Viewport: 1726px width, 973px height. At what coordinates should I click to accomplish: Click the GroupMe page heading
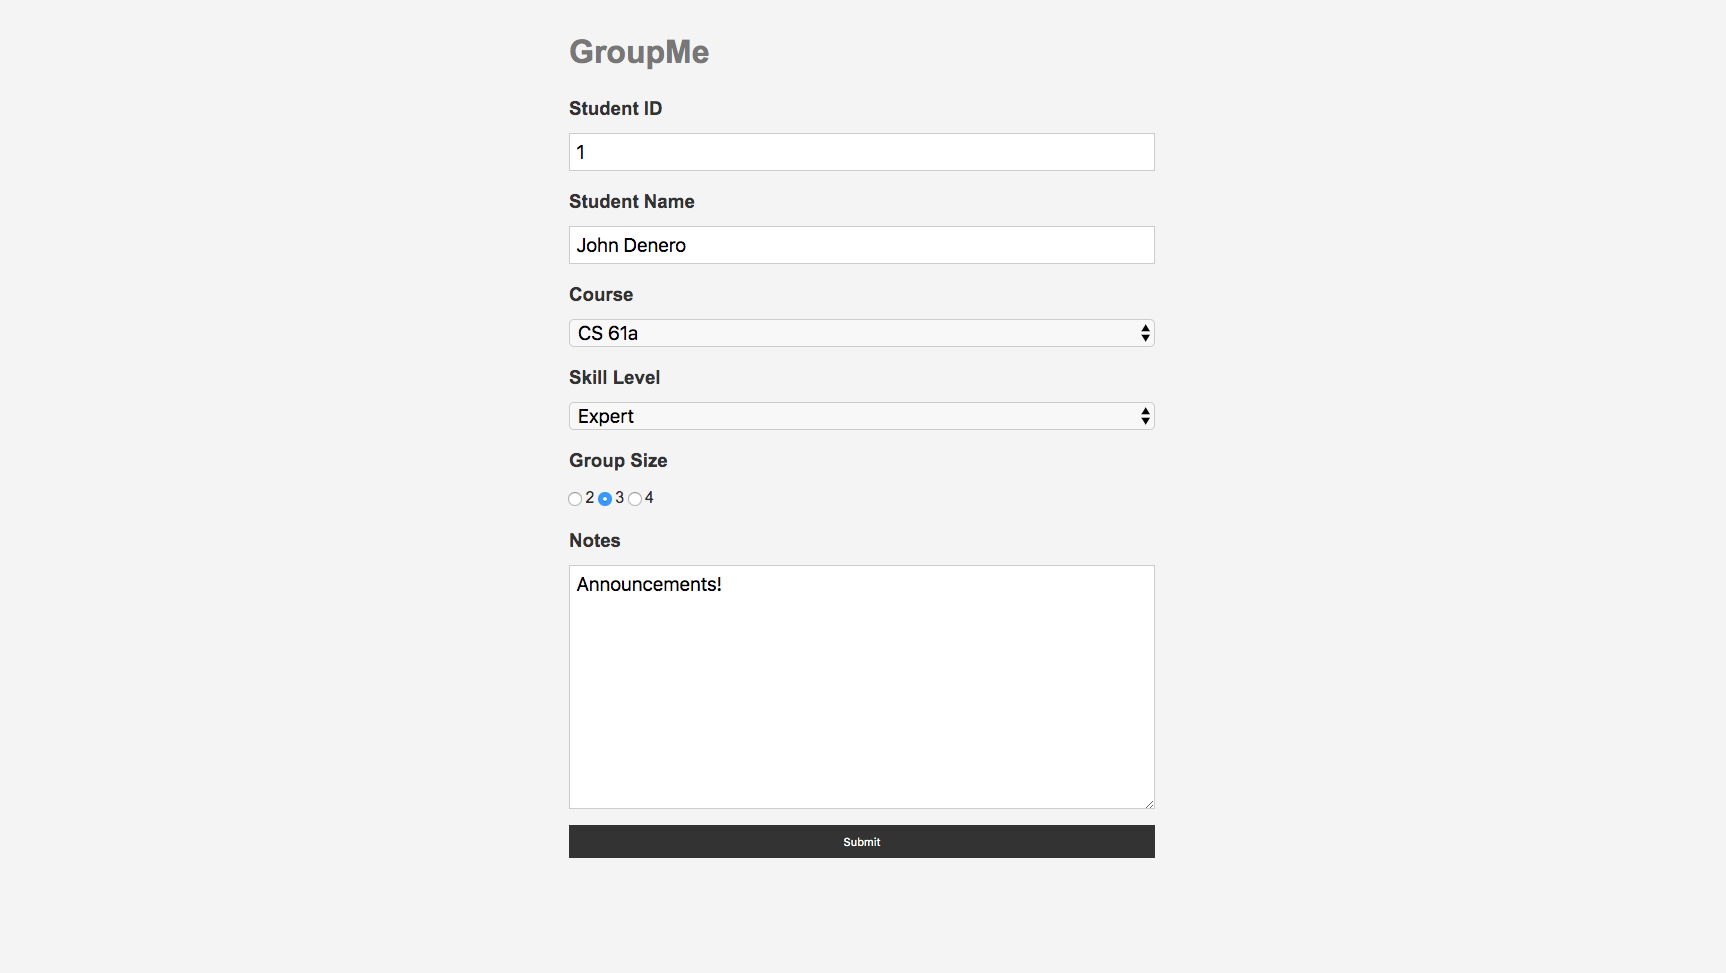click(639, 52)
